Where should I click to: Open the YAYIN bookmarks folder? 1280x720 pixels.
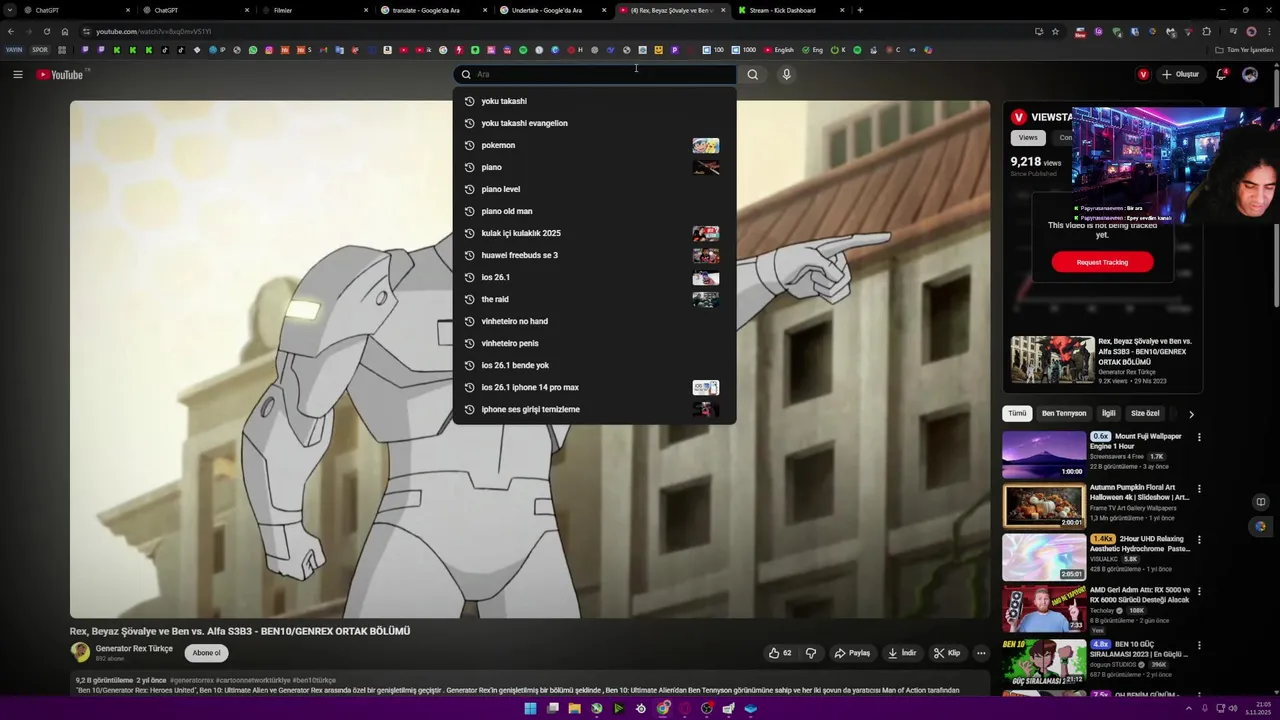coord(14,50)
